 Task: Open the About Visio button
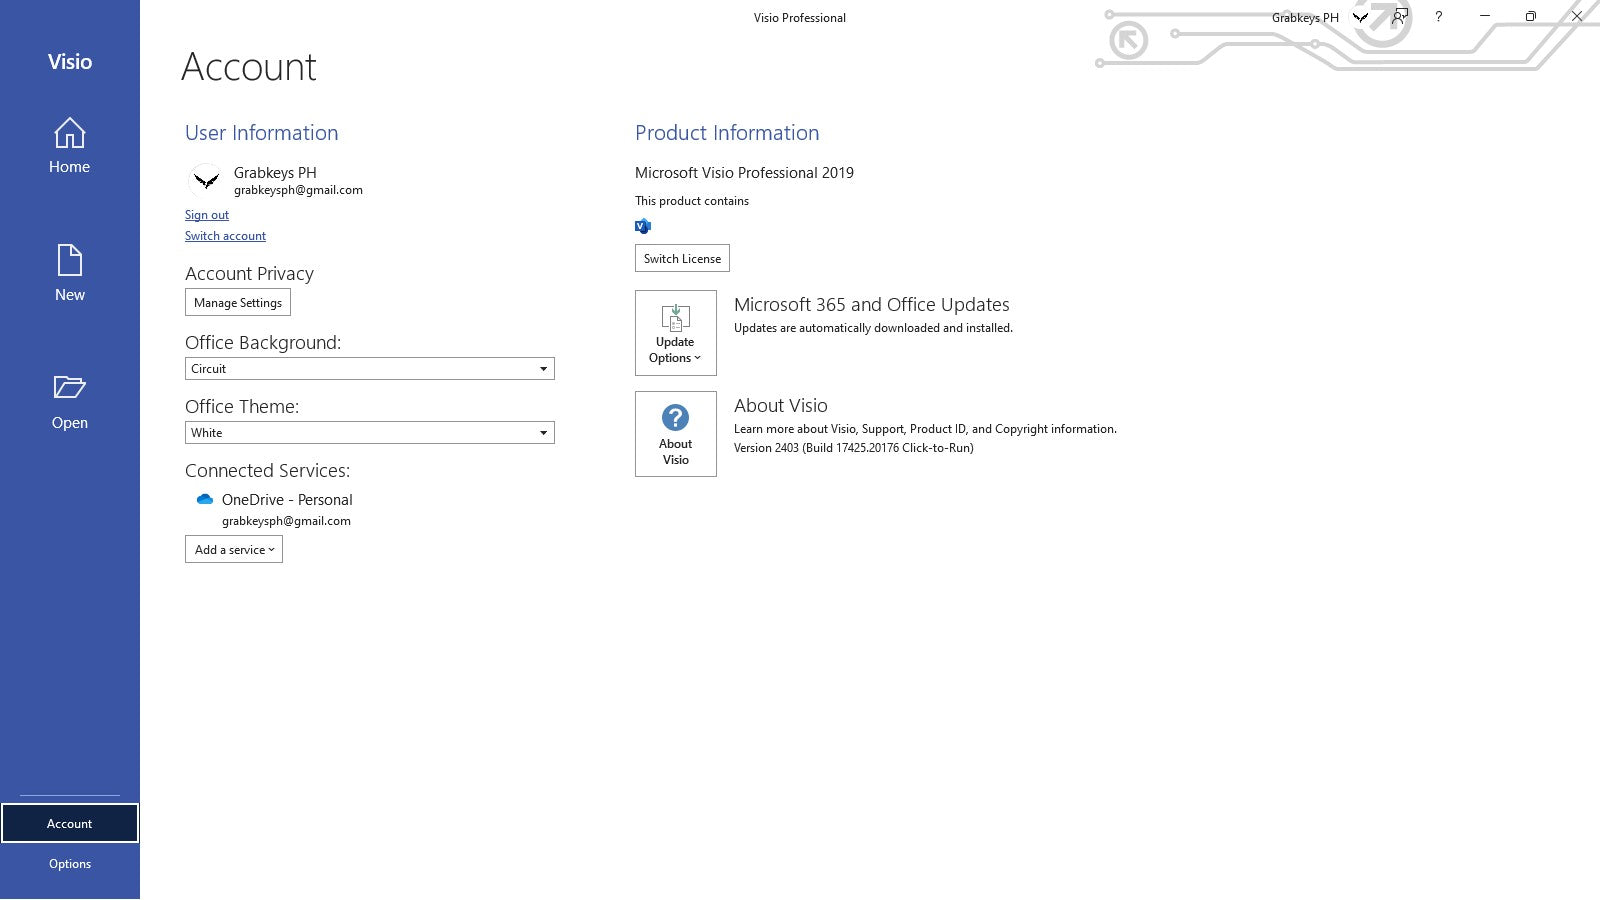(x=676, y=434)
